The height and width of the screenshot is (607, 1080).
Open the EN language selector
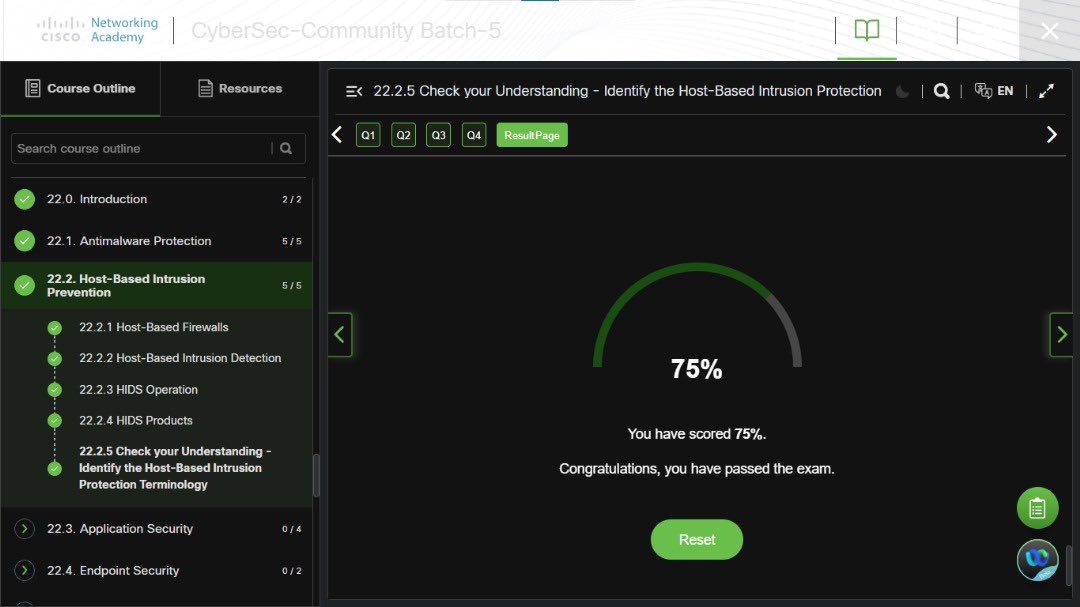pos(1005,91)
